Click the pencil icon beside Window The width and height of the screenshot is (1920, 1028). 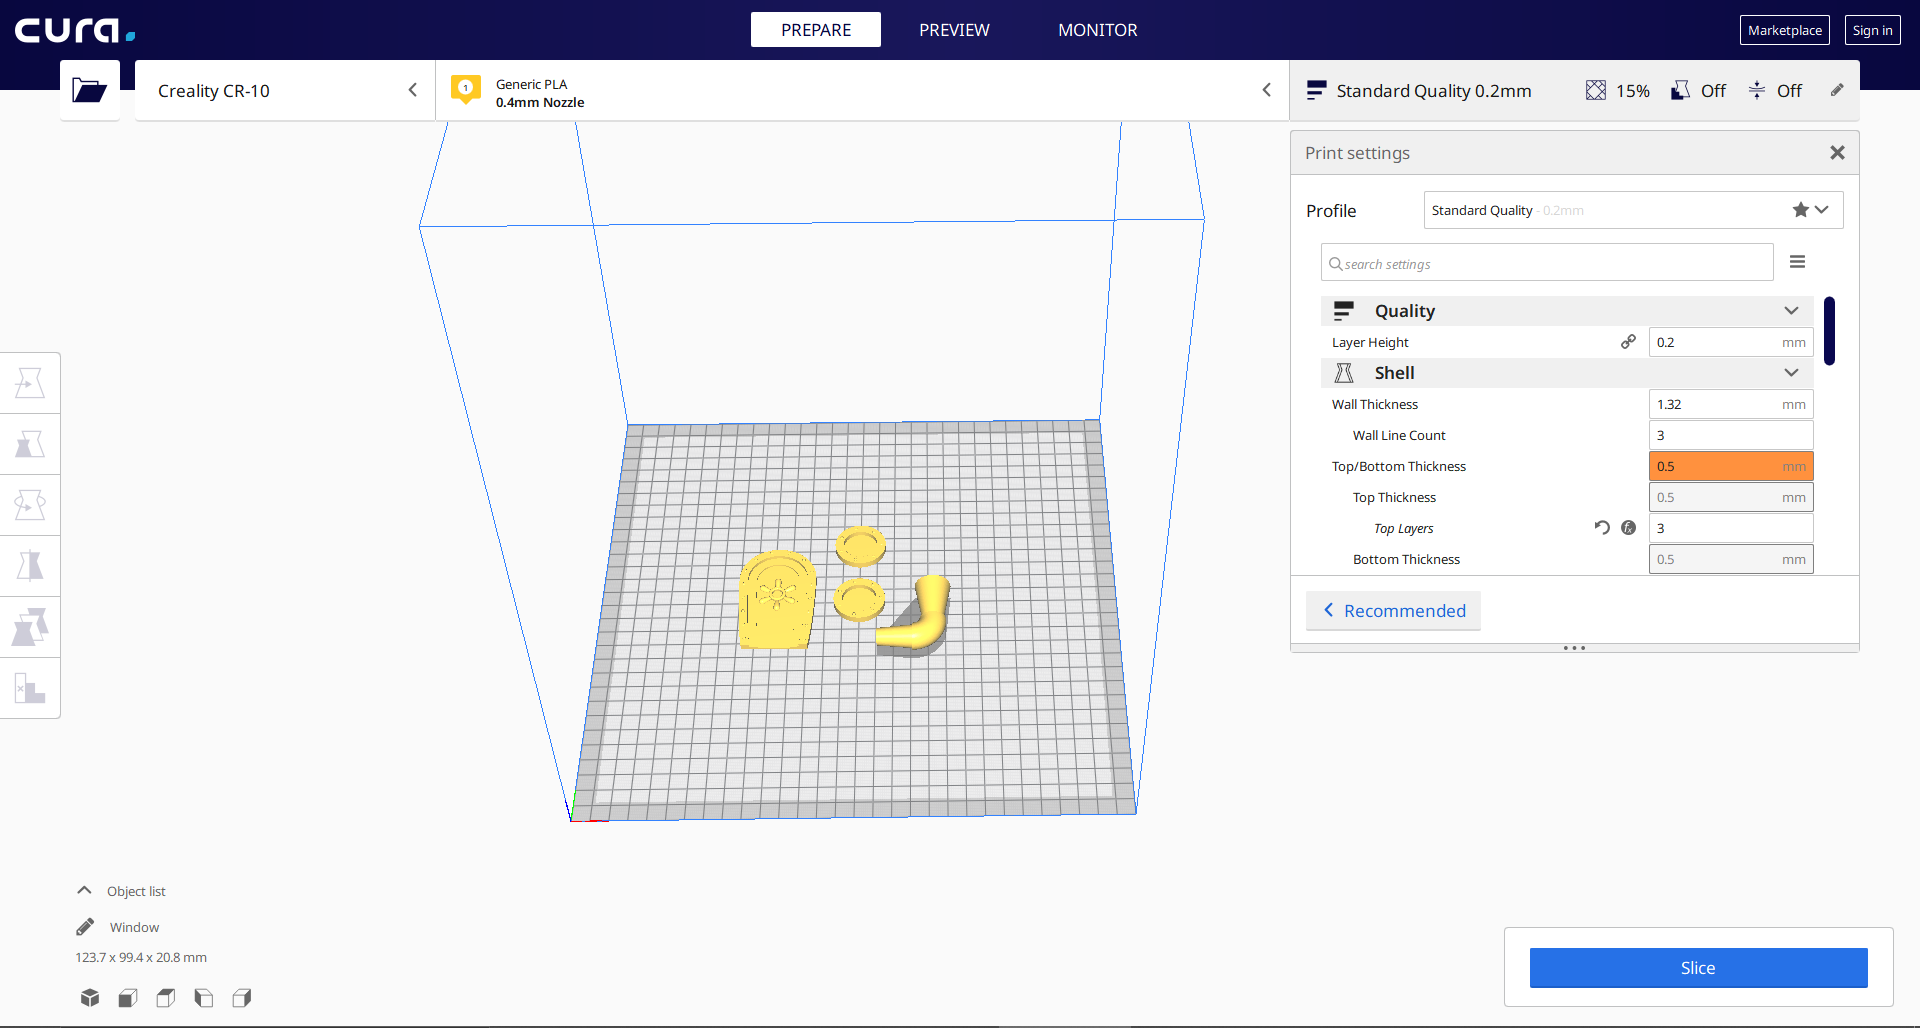coord(85,927)
